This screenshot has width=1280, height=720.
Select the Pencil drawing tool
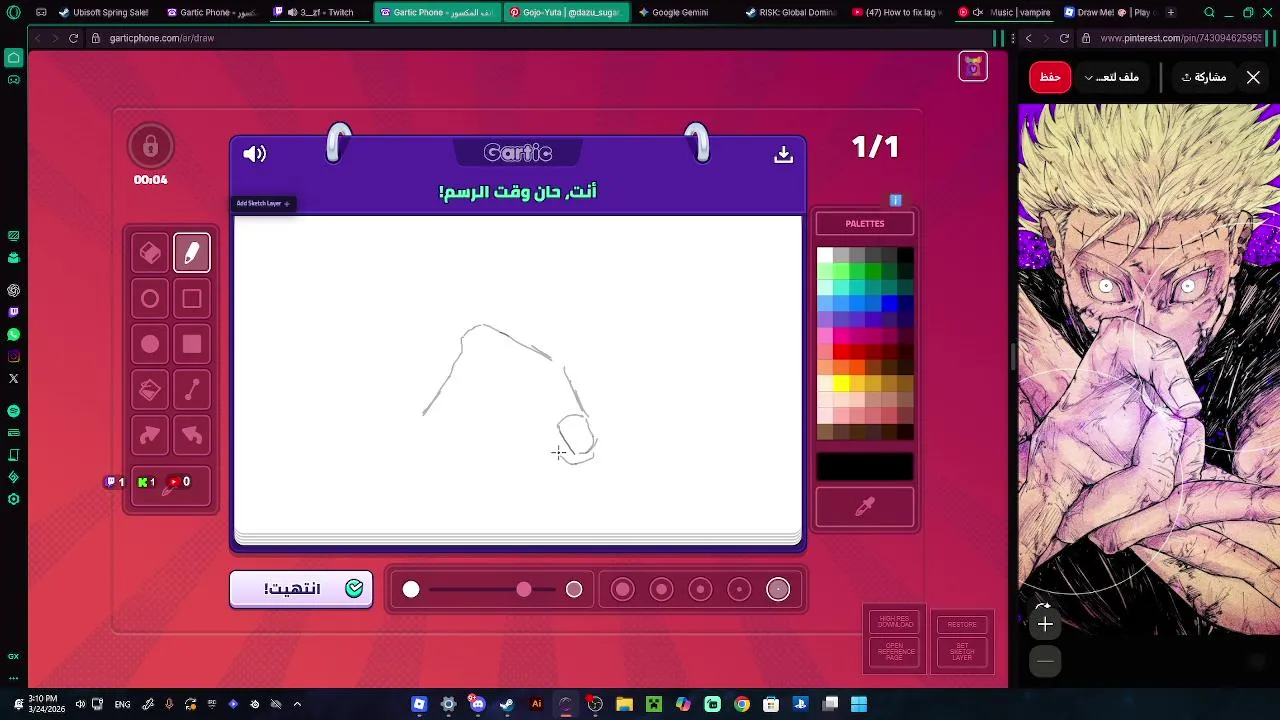point(192,253)
